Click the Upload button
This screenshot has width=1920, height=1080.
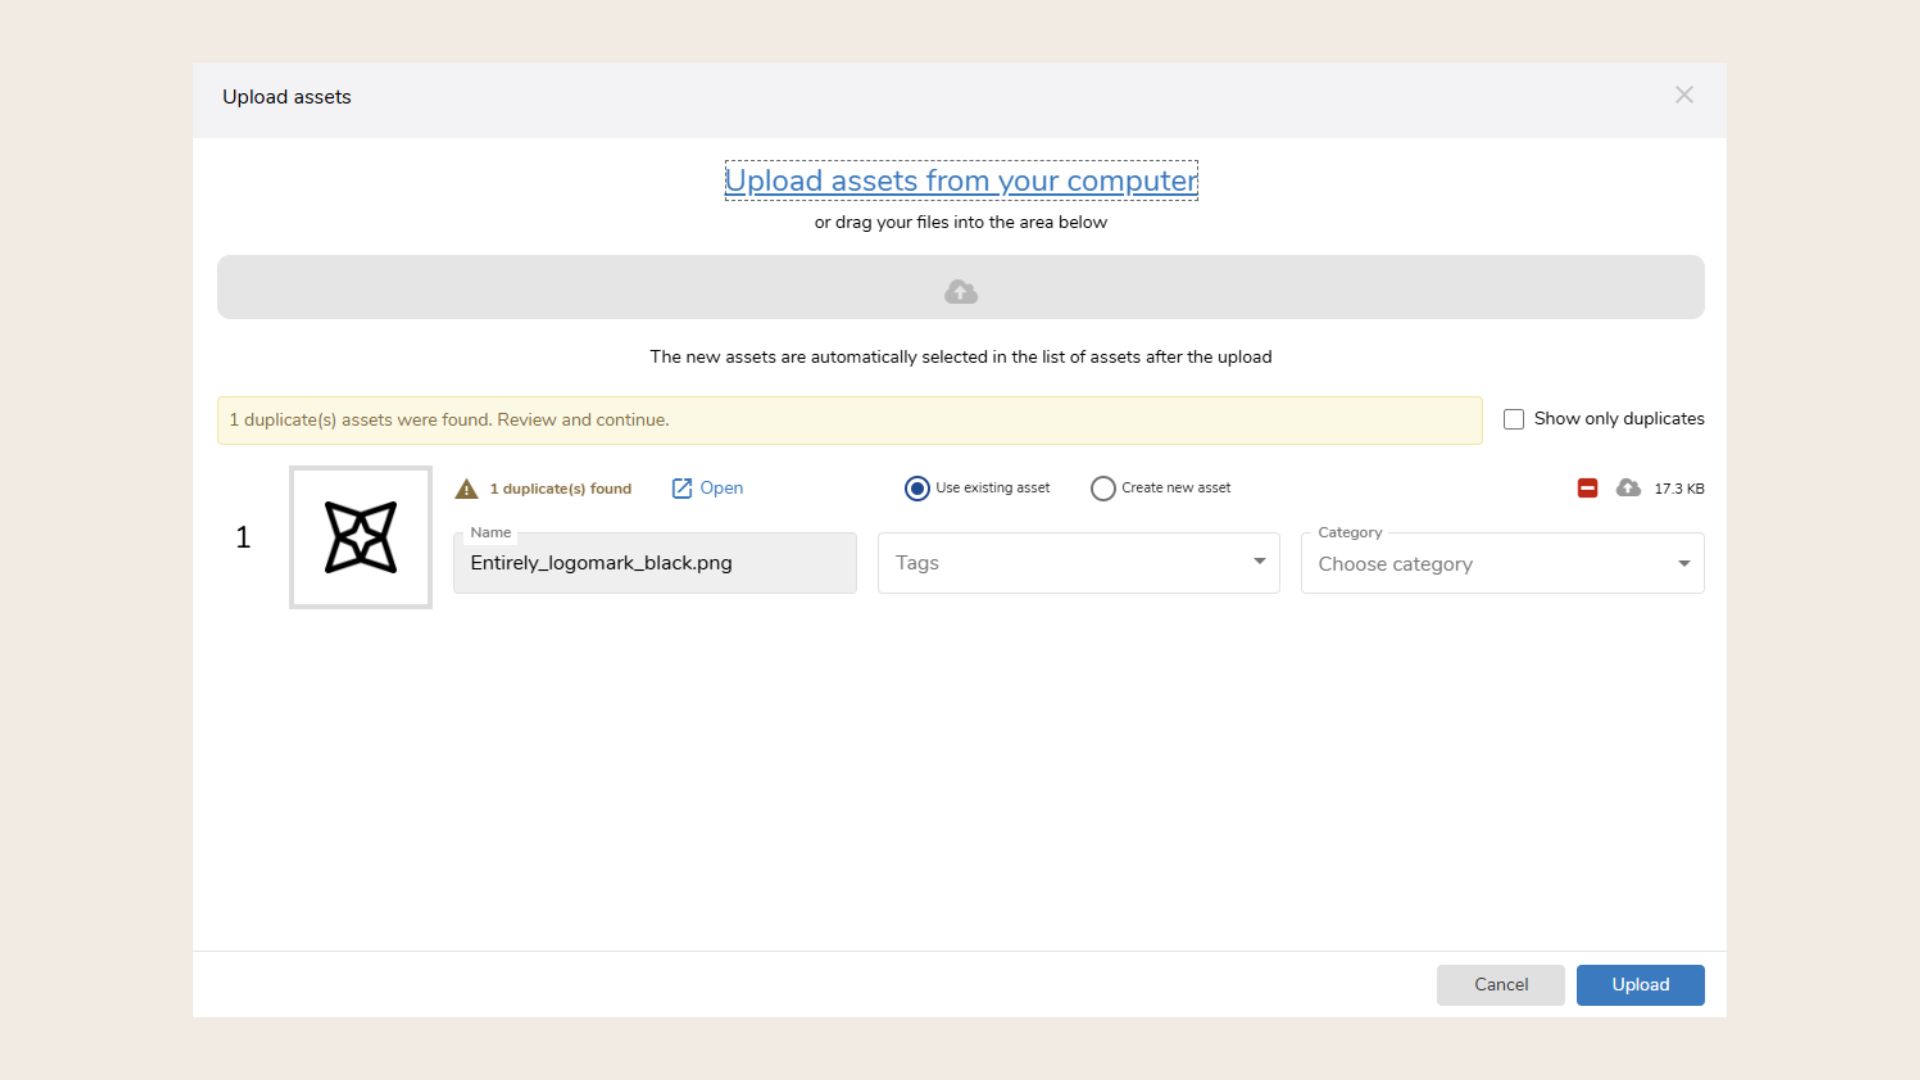[x=1639, y=984]
